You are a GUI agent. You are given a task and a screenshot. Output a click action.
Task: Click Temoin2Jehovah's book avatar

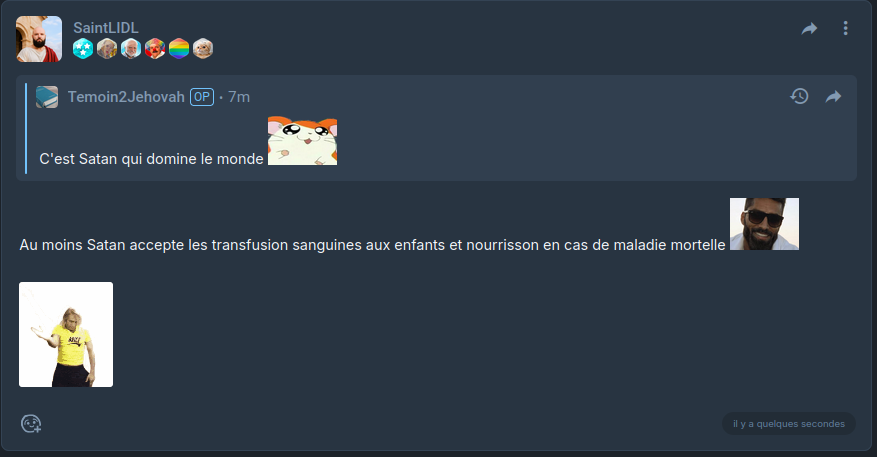[47, 97]
